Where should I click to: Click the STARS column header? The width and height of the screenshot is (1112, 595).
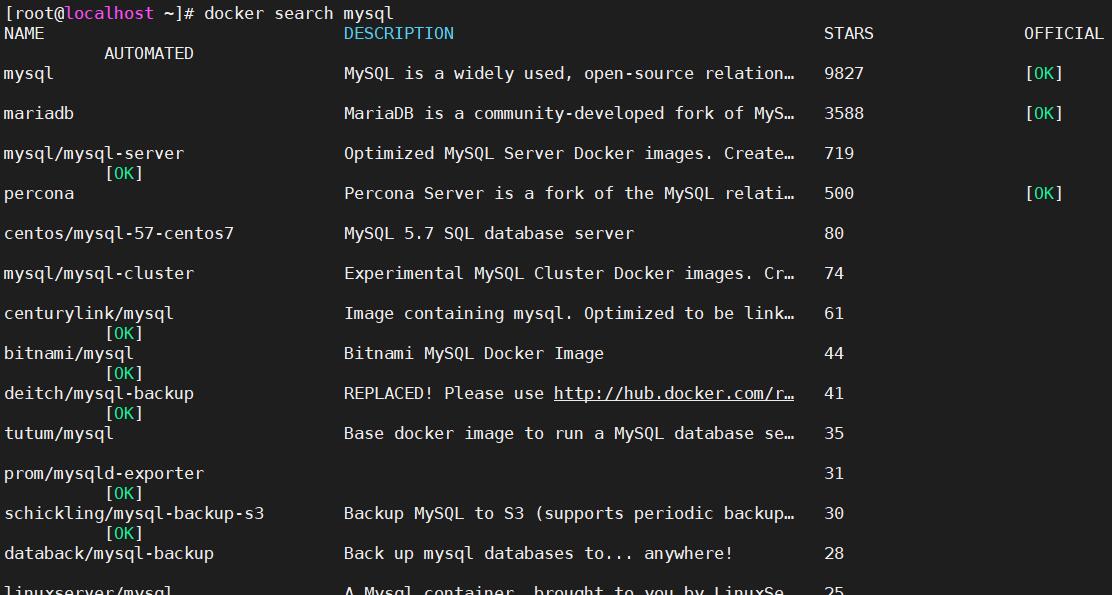click(x=849, y=33)
